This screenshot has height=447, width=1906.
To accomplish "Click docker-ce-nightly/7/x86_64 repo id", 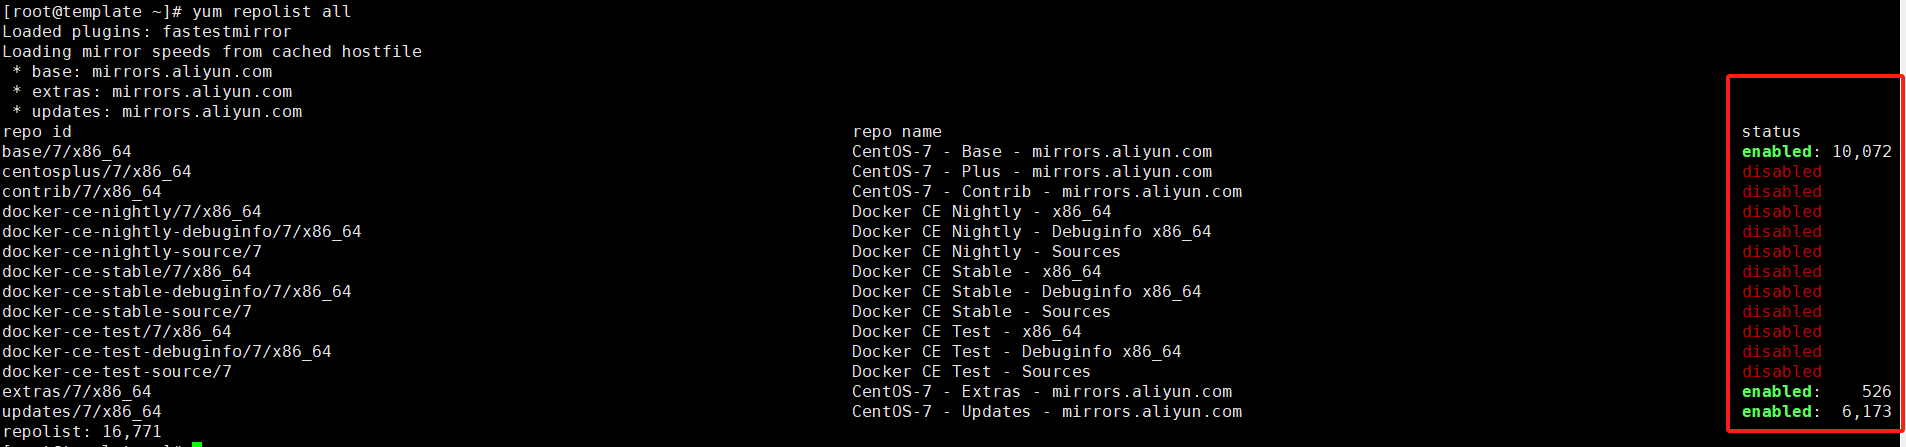I will (132, 212).
